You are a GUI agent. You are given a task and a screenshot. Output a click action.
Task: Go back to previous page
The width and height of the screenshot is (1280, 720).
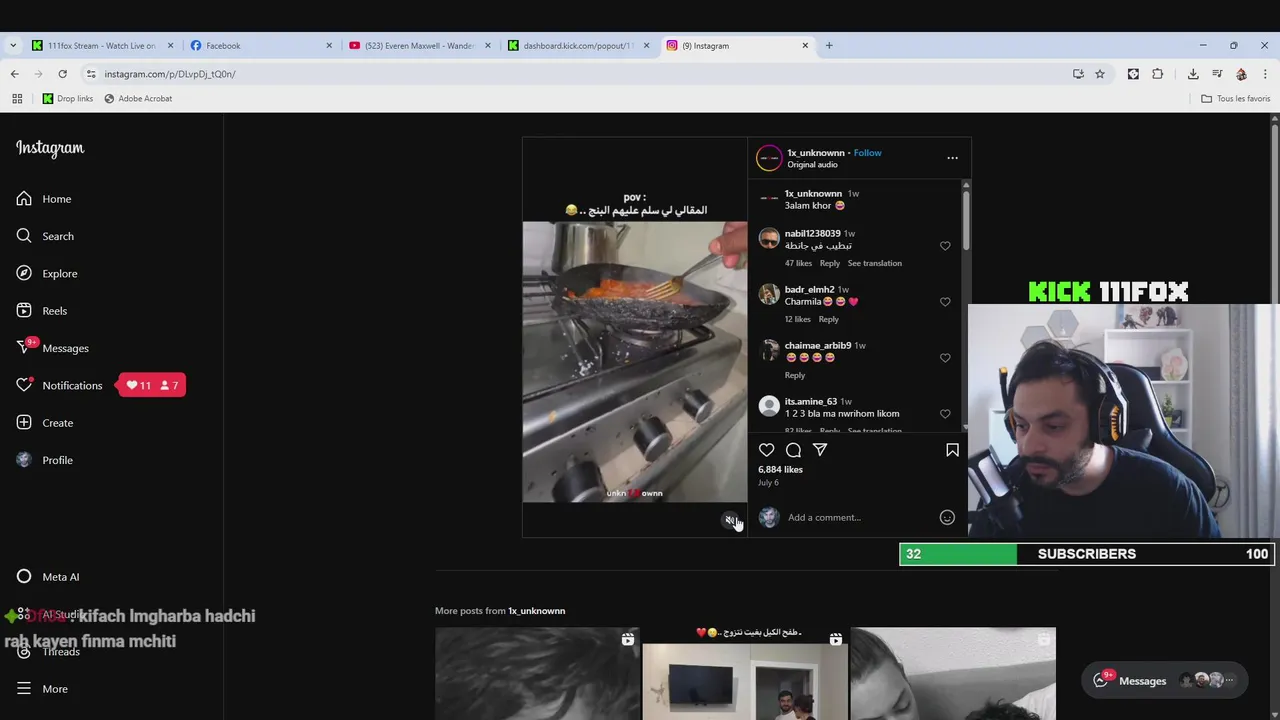click(x=14, y=74)
